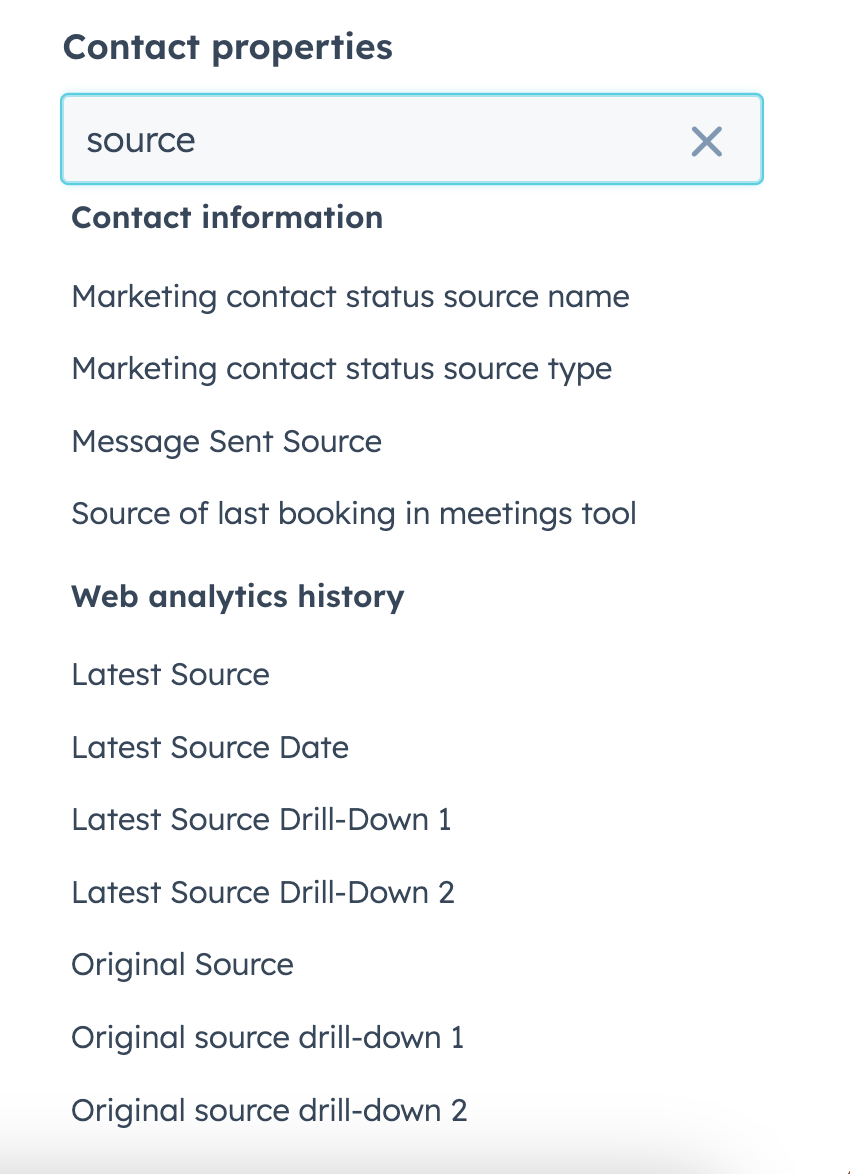The height and width of the screenshot is (1174, 850).
Task: Select Latest Source Drill-Down 2
Action: [x=263, y=892]
